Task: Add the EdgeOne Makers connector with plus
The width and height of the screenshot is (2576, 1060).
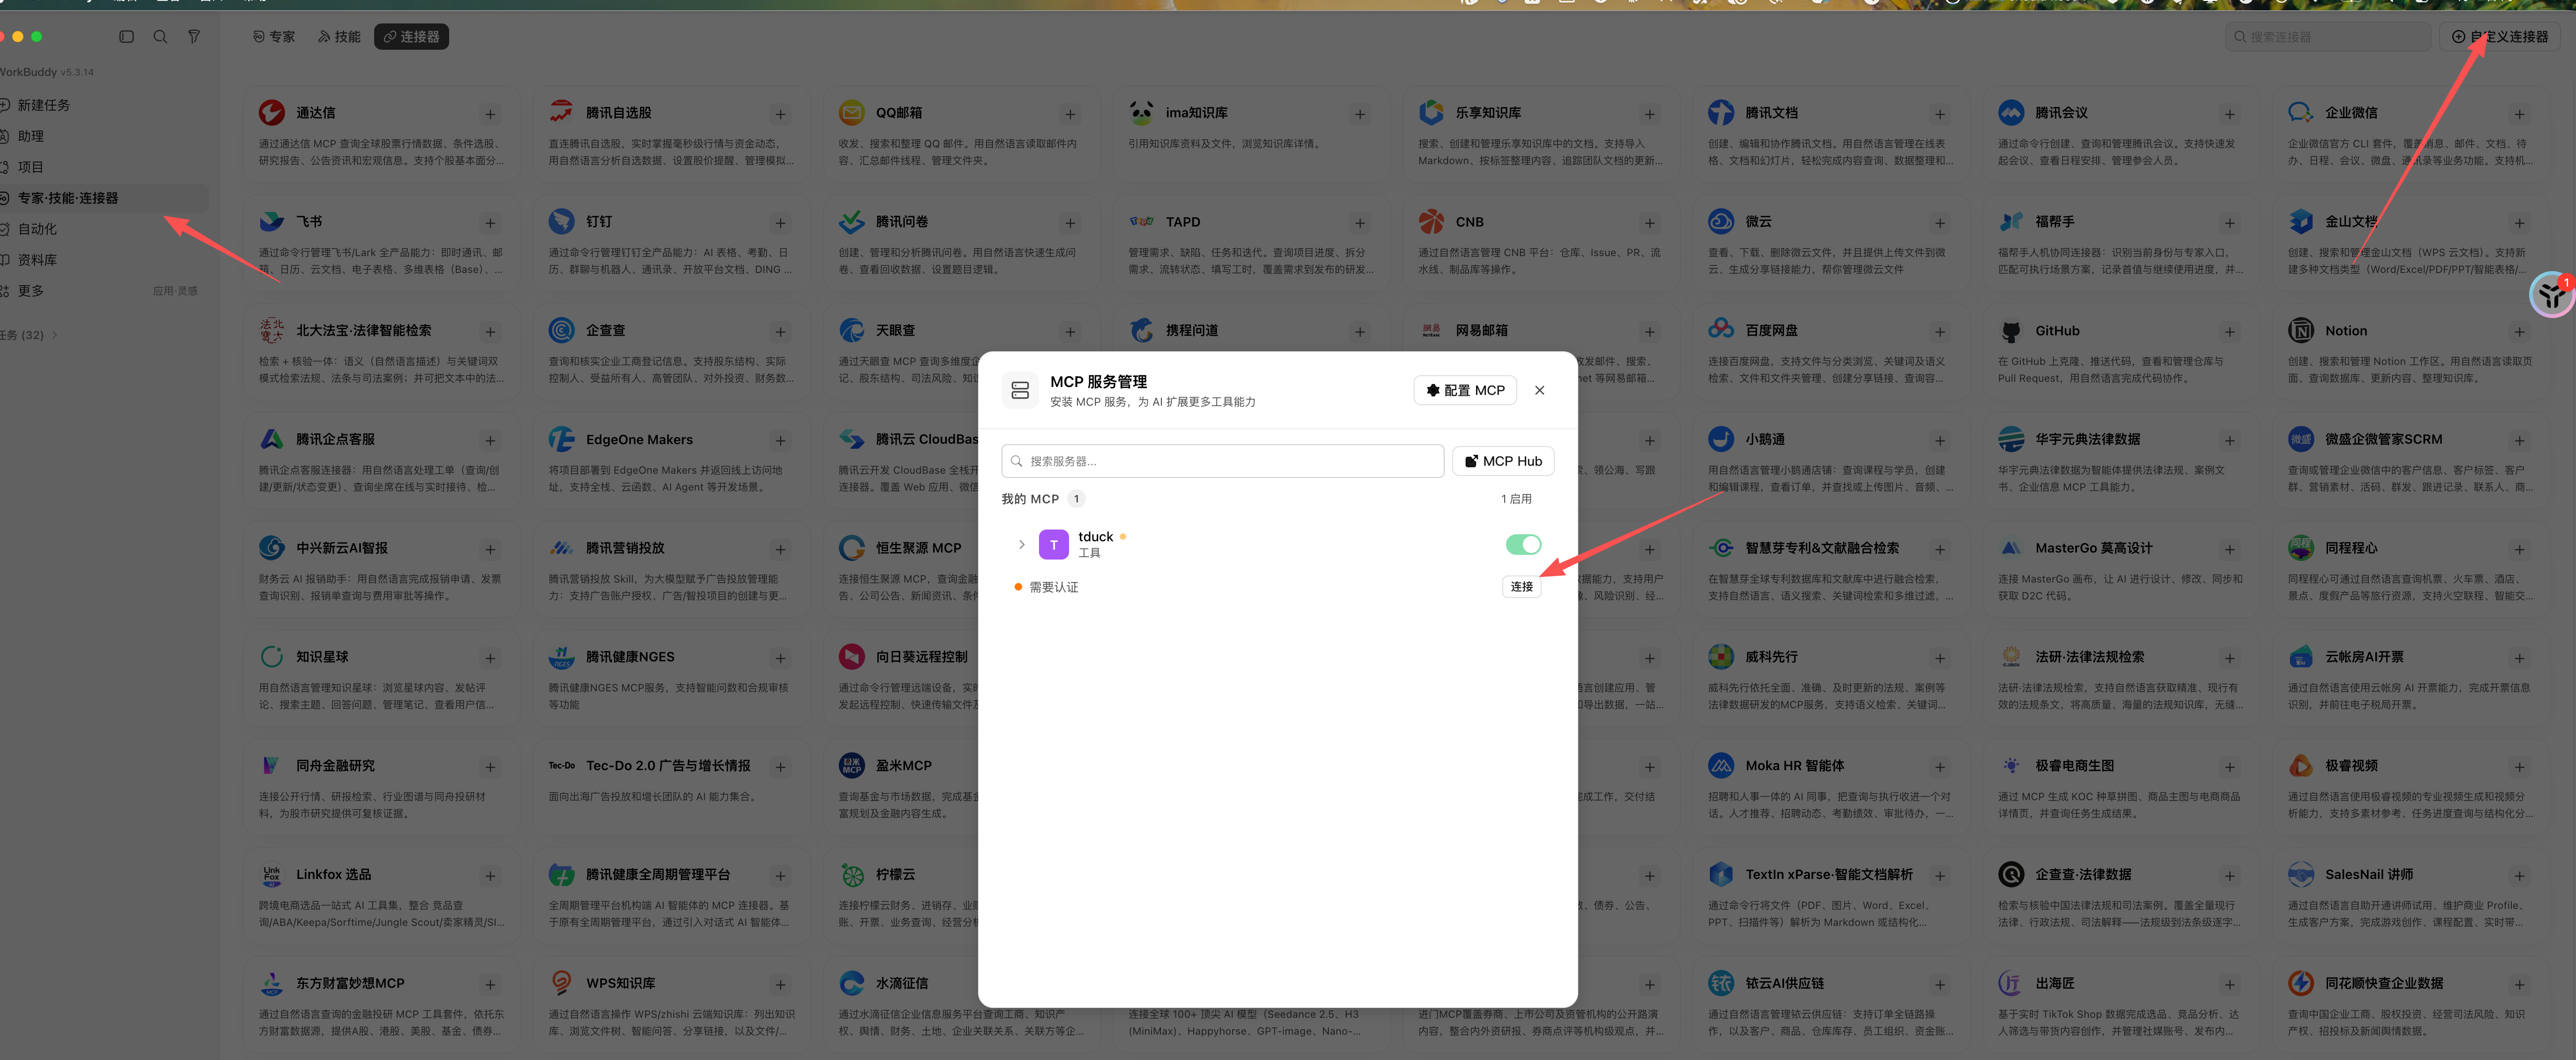Action: 780,441
